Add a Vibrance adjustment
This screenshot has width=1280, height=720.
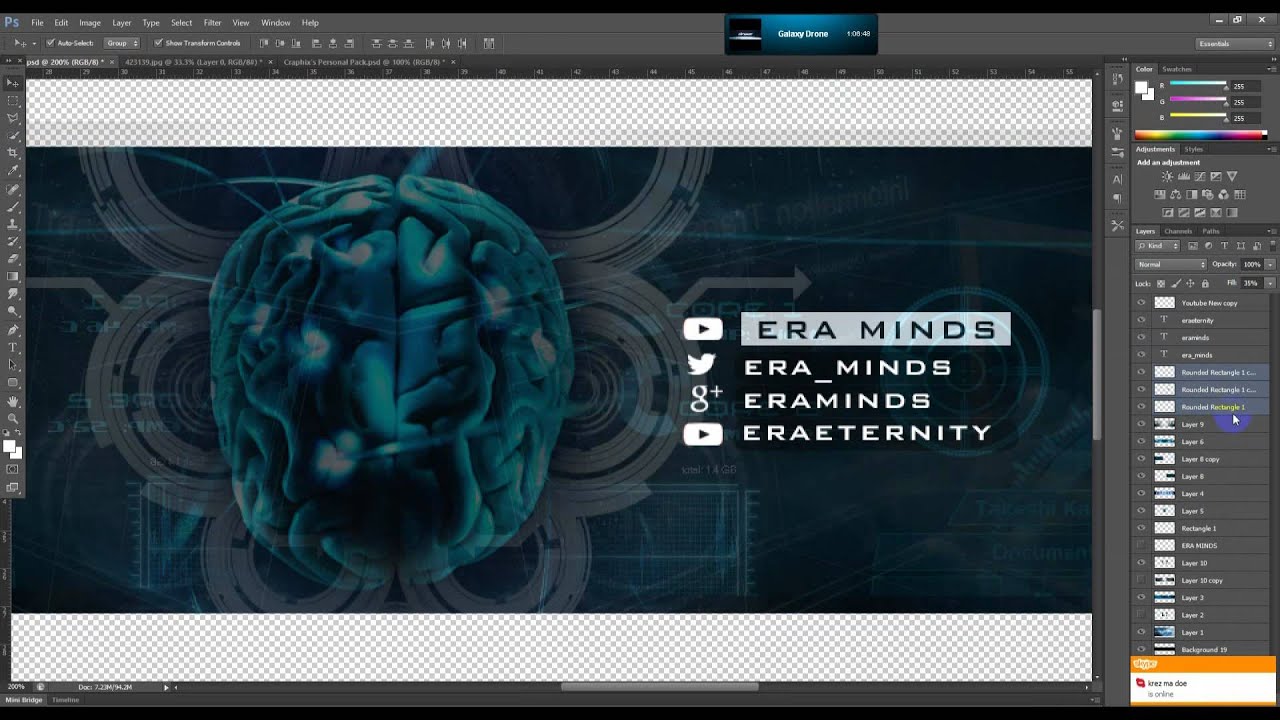[1231, 177]
